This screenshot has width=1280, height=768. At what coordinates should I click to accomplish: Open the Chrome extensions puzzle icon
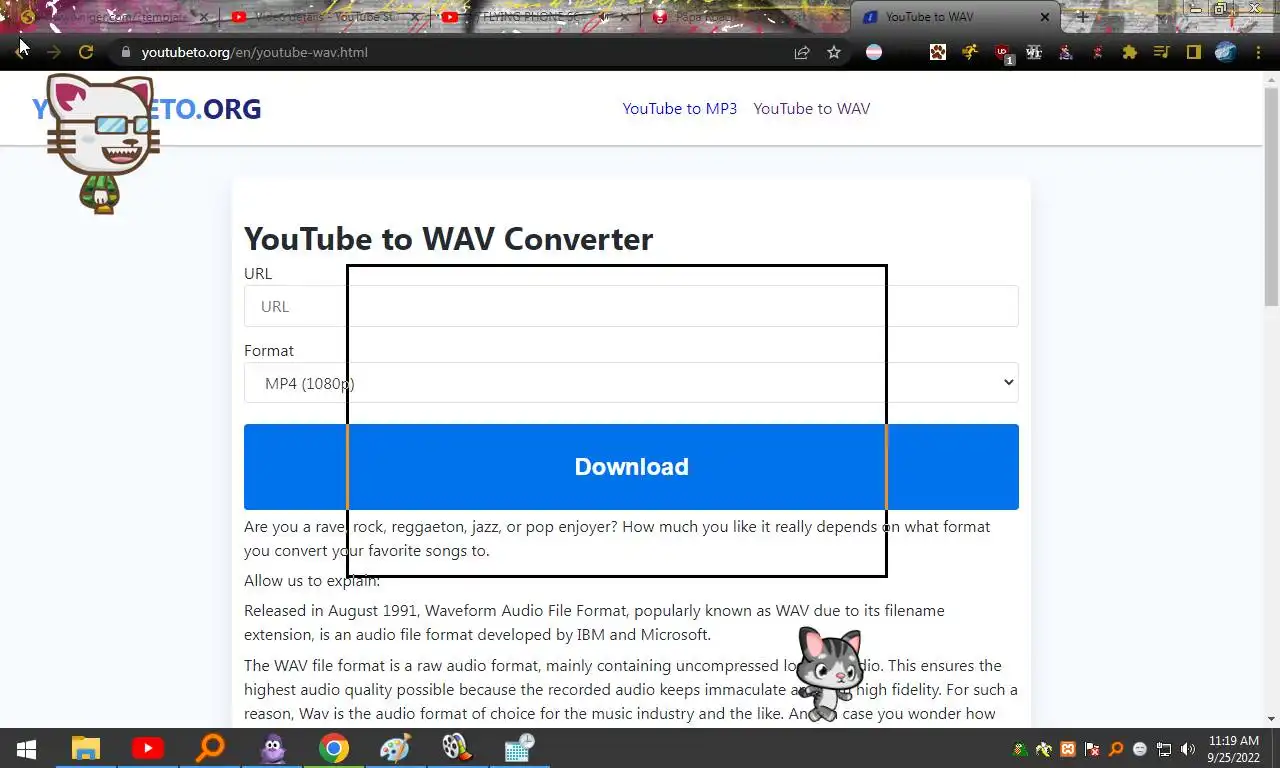pyautogui.click(x=1130, y=52)
